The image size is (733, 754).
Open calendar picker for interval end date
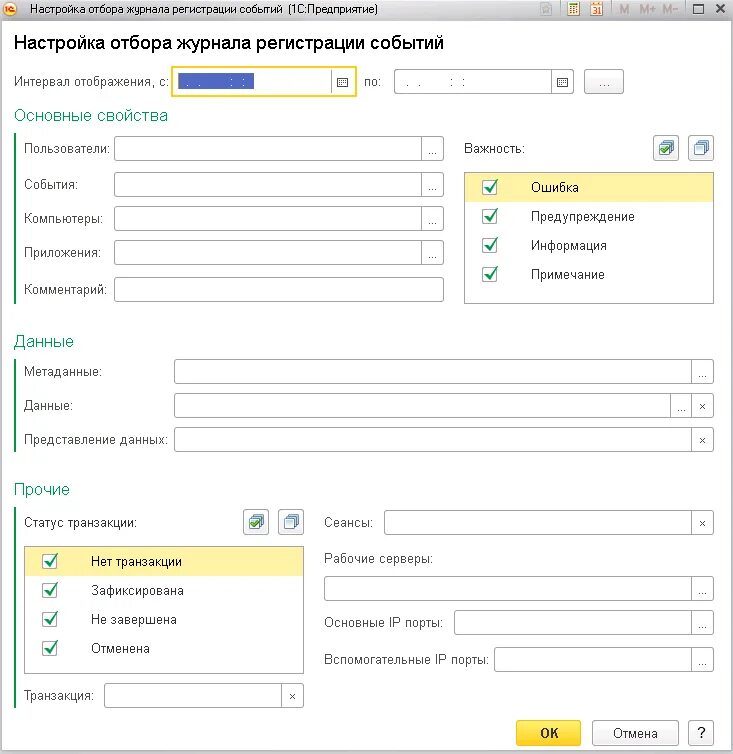[x=562, y=82]
